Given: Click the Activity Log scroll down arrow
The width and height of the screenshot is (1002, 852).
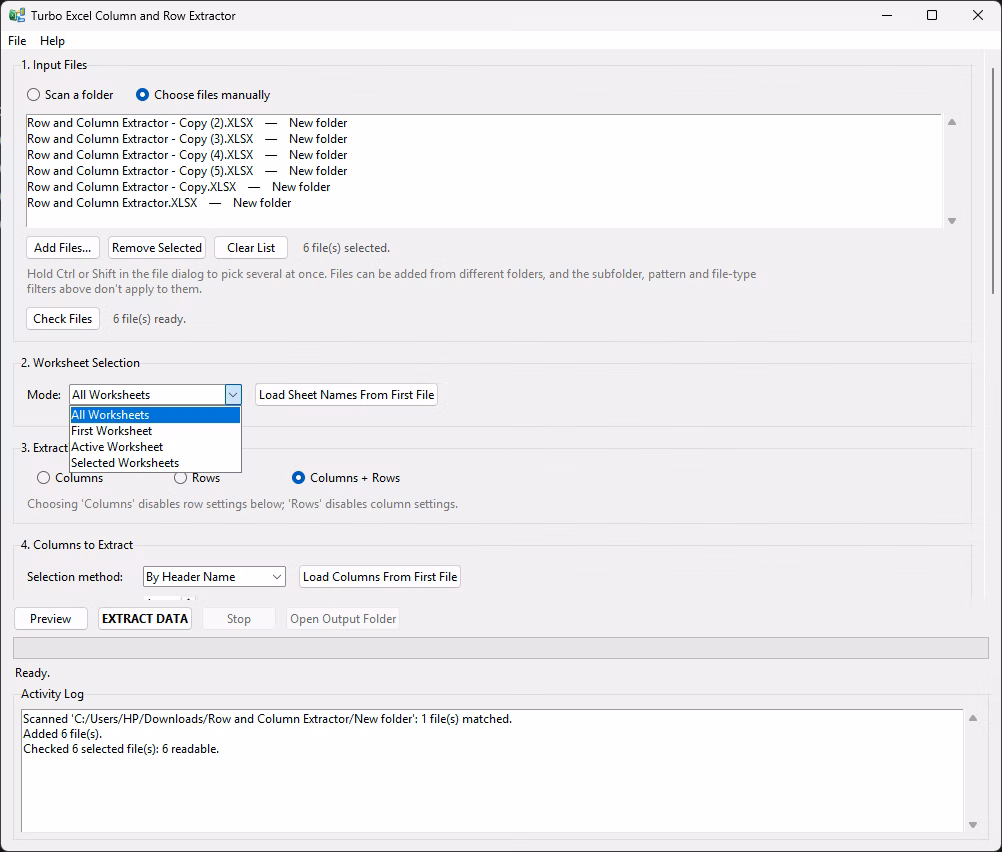Looking at the screenshot, I should tap(973, 825).
